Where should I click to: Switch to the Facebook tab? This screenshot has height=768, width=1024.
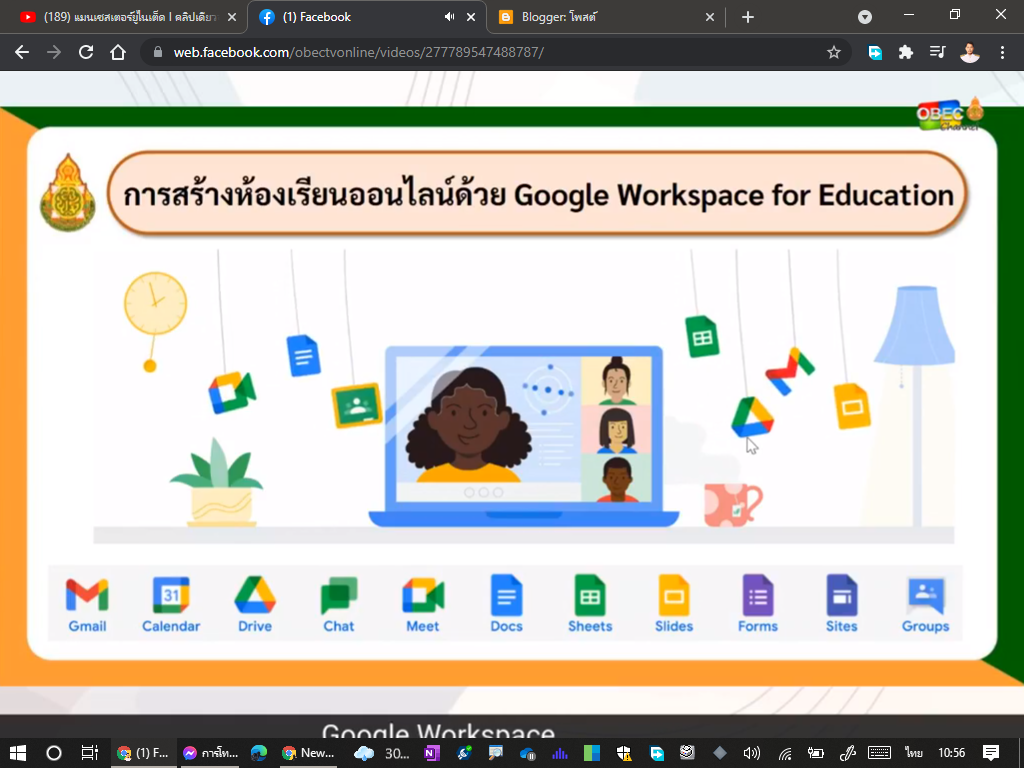367,17
